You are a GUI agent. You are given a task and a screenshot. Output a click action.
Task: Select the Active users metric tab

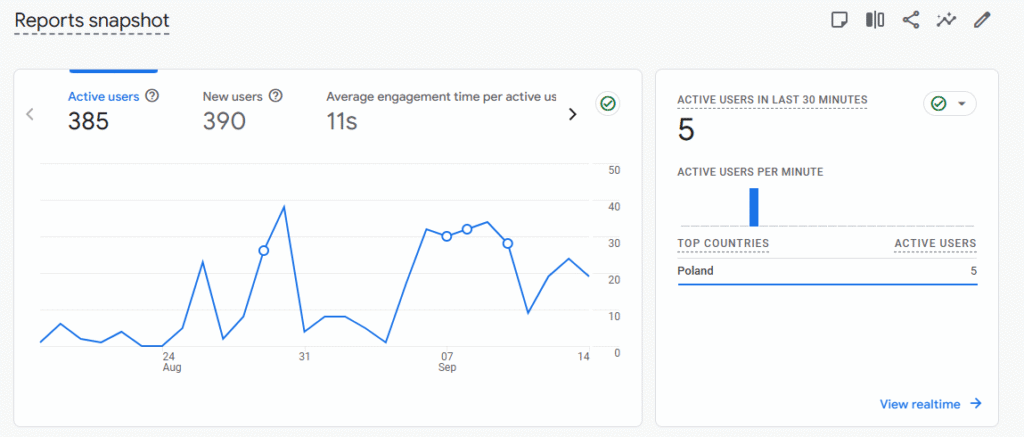pos(103,110)
